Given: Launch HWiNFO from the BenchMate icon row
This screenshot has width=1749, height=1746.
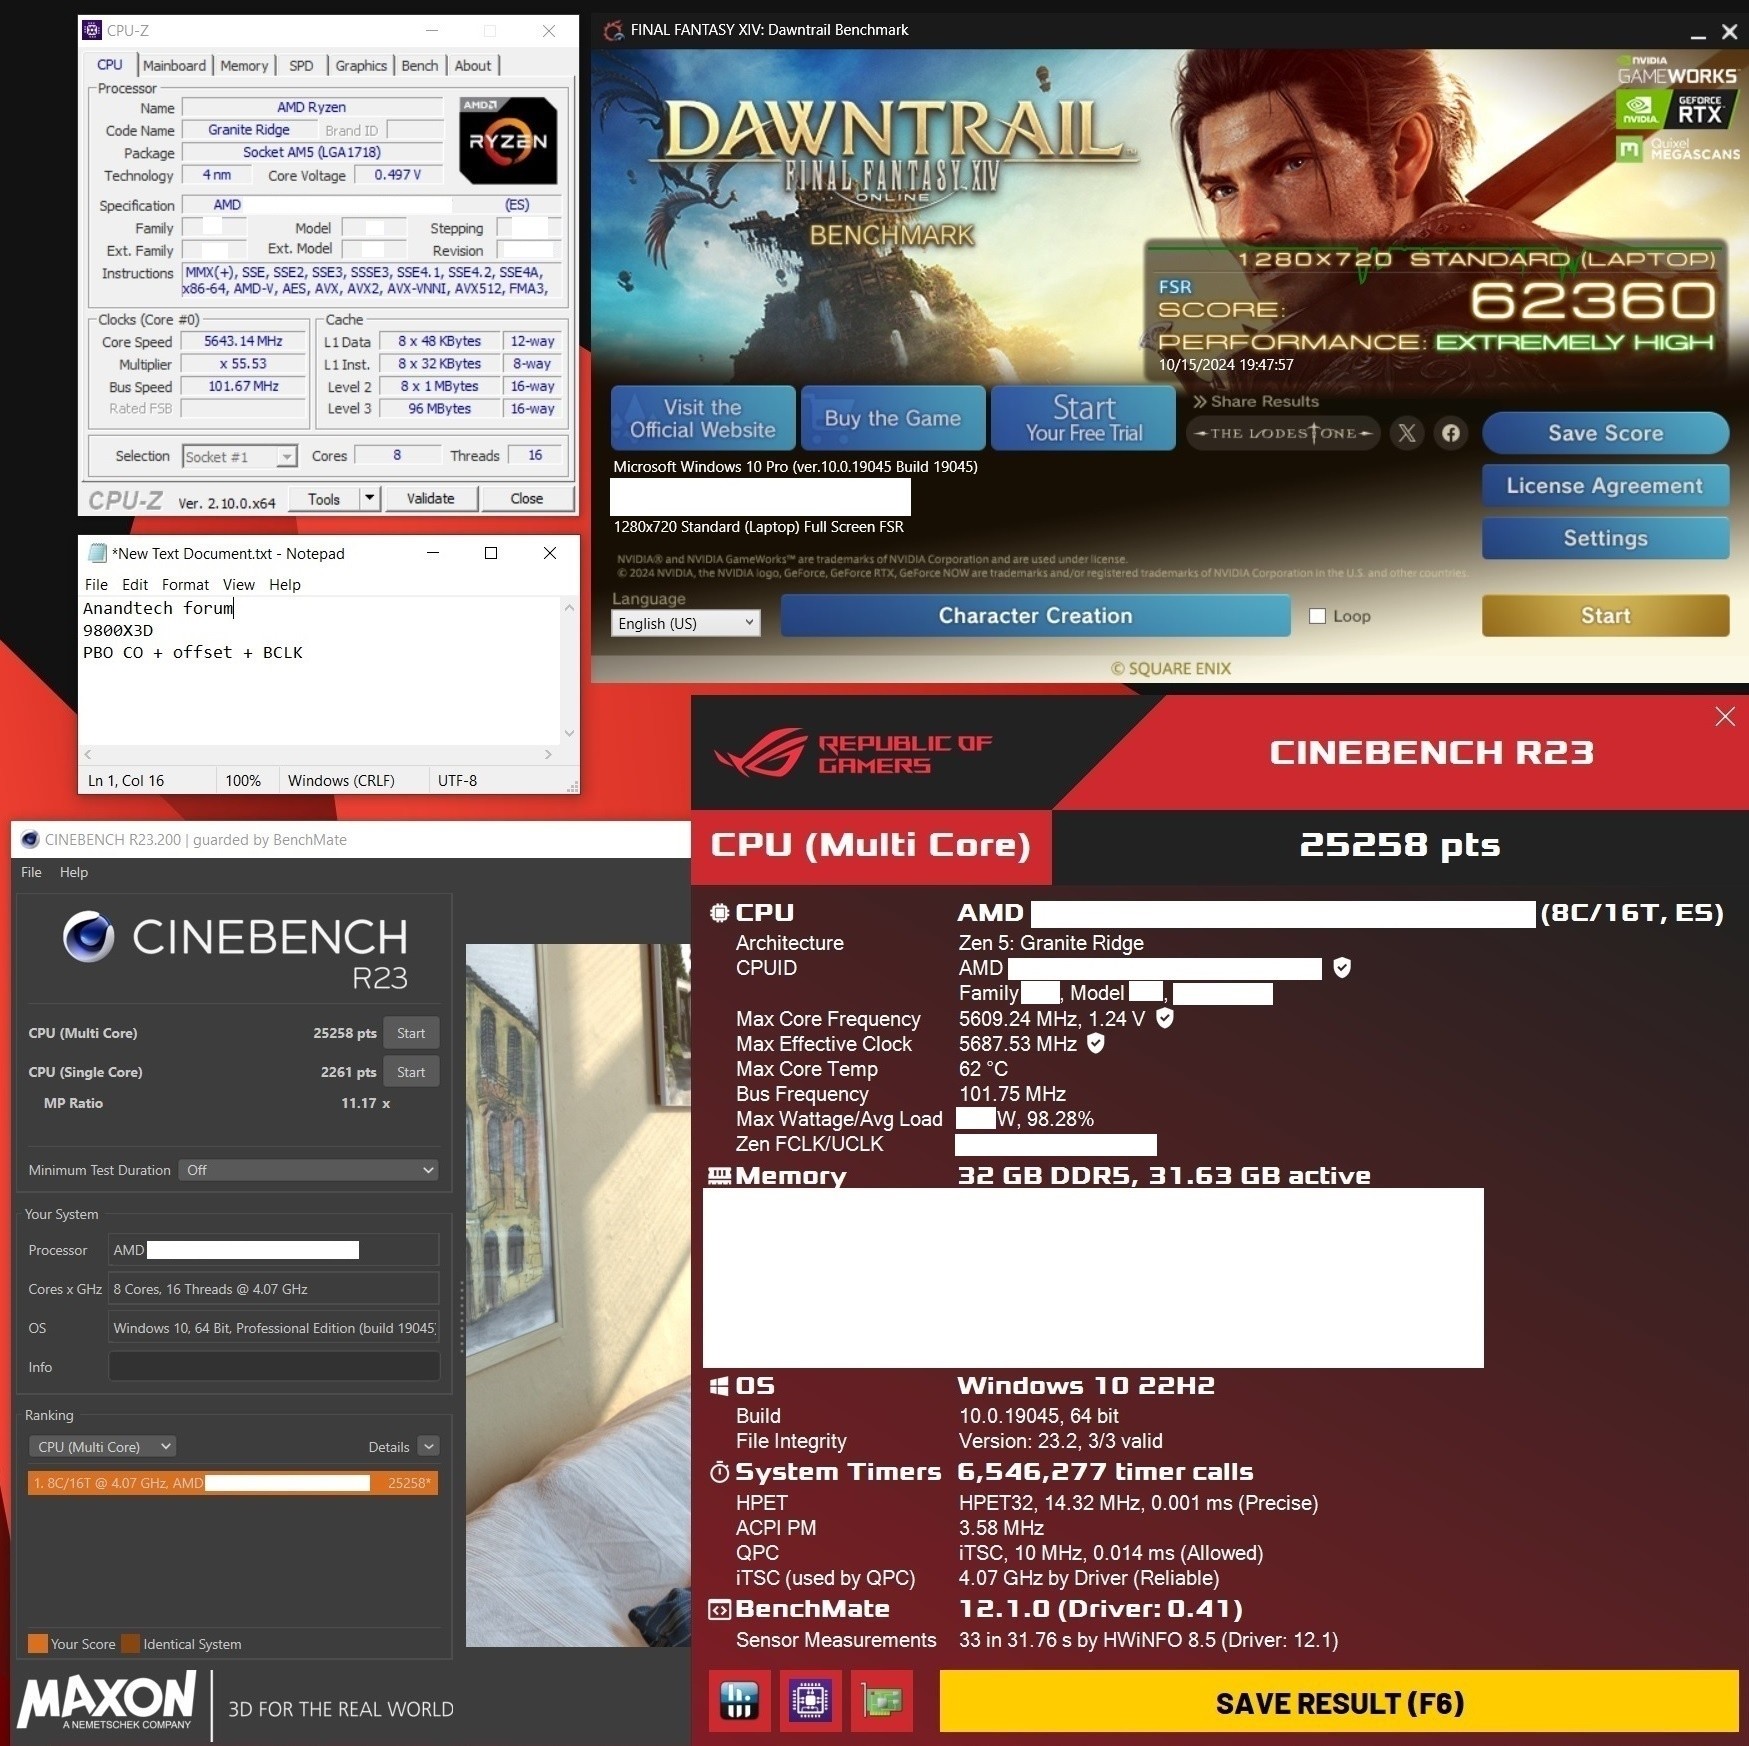Looking at the screenshot, I should [x=739, y=1700].
